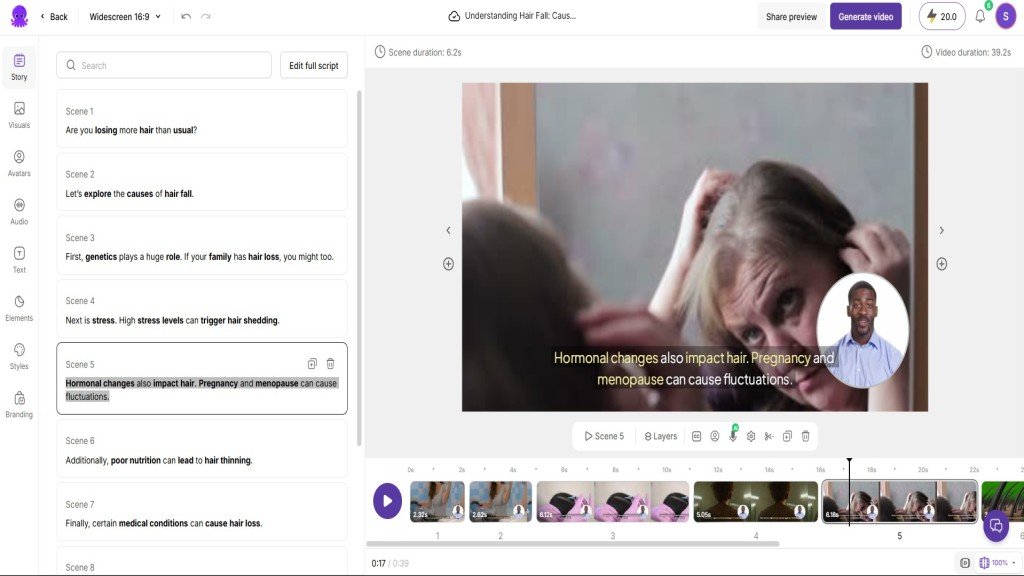Click the preview play icon near zoom
Image resolution: width=1024 pixels, height=576 pixels.
965,563
